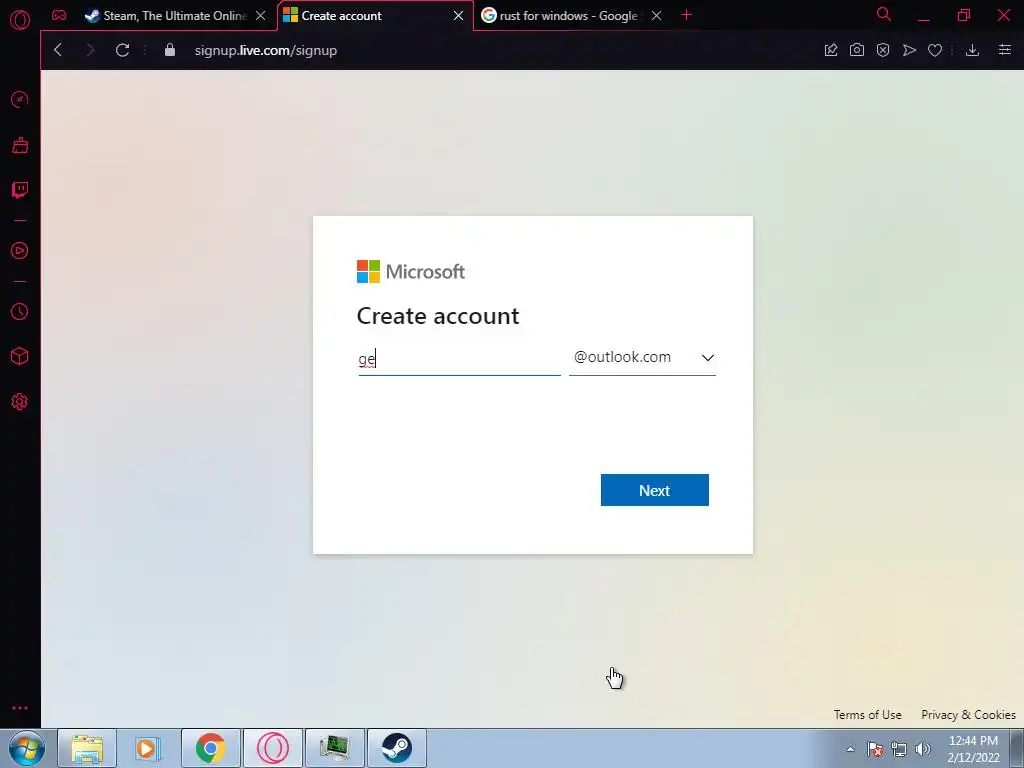Open Chrome from taskbar
Image resolution: width=1024 pixels, height=768 pixels.
(211, 748)
